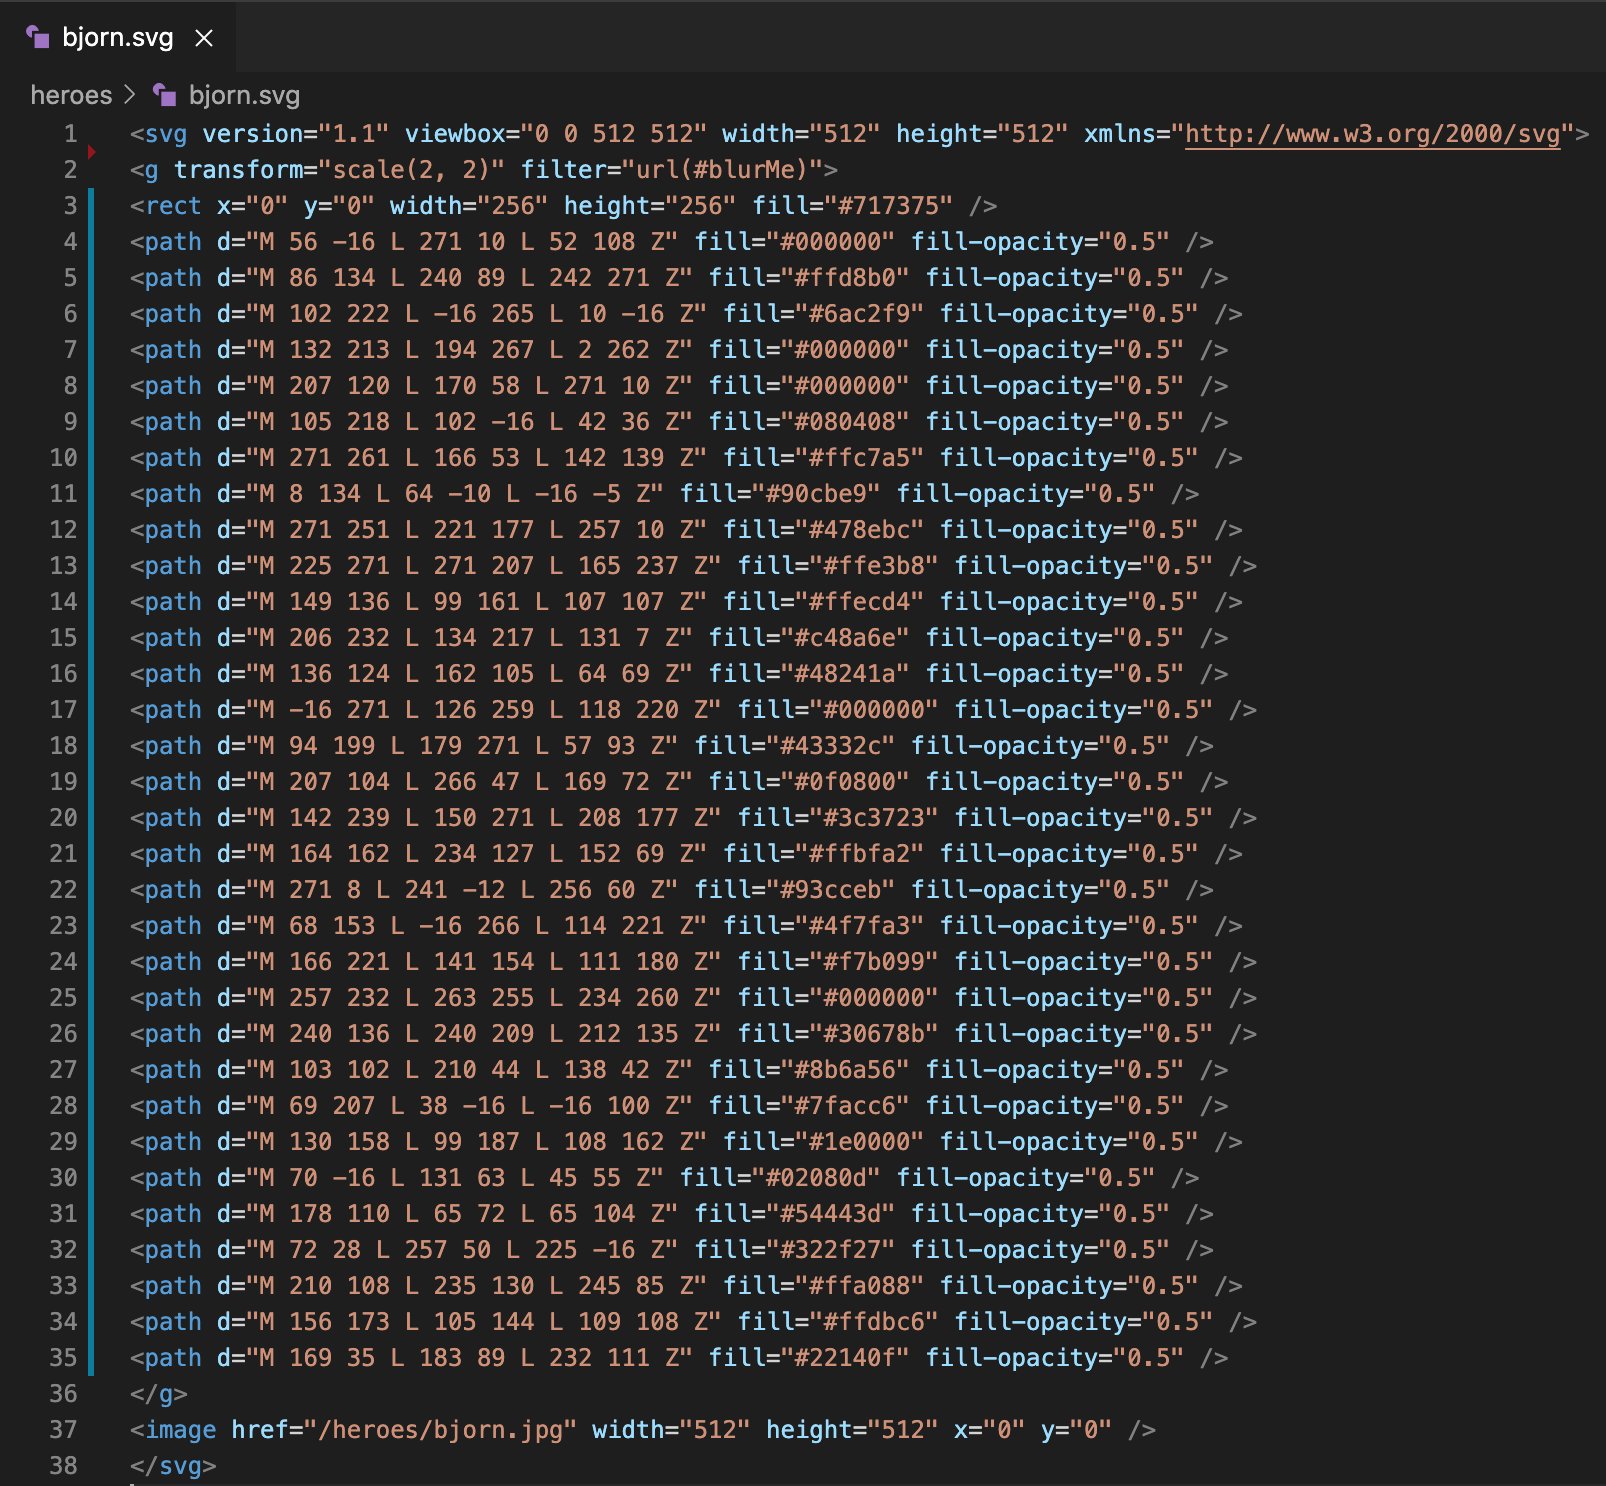Click path data M 169 35 L 183 89

[382, 1358]
